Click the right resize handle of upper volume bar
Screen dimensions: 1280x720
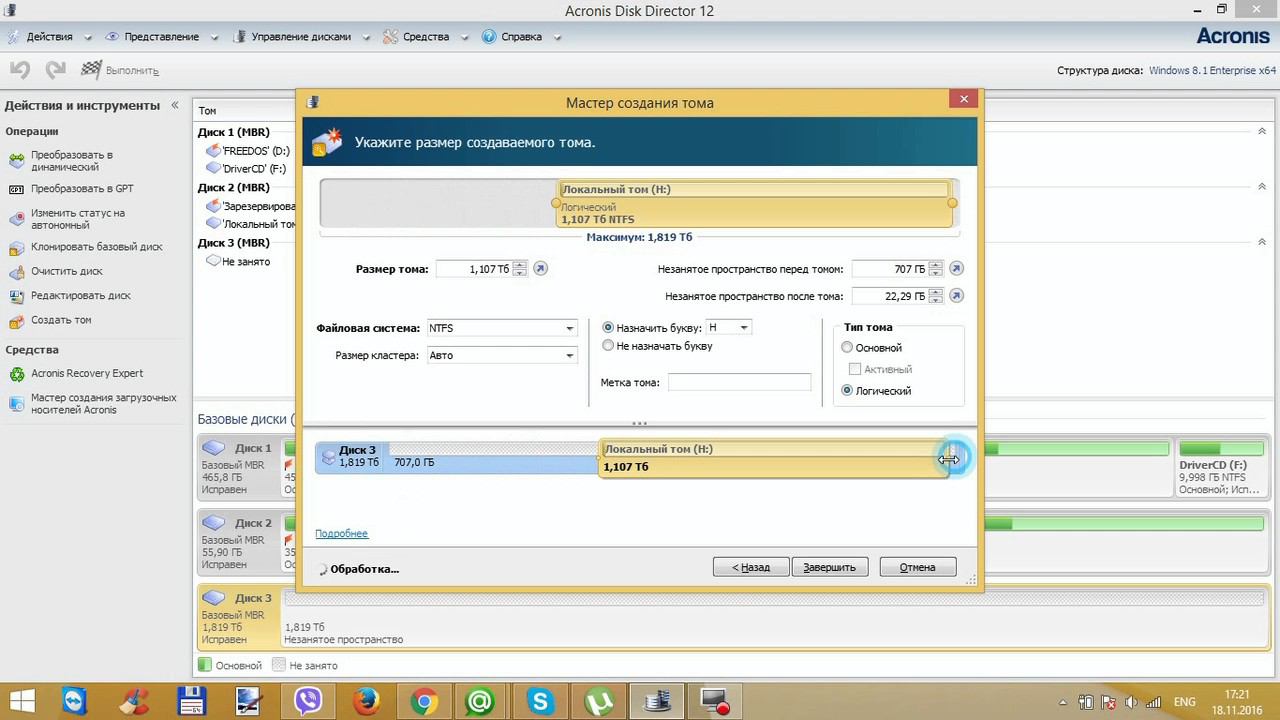point(952,203)
